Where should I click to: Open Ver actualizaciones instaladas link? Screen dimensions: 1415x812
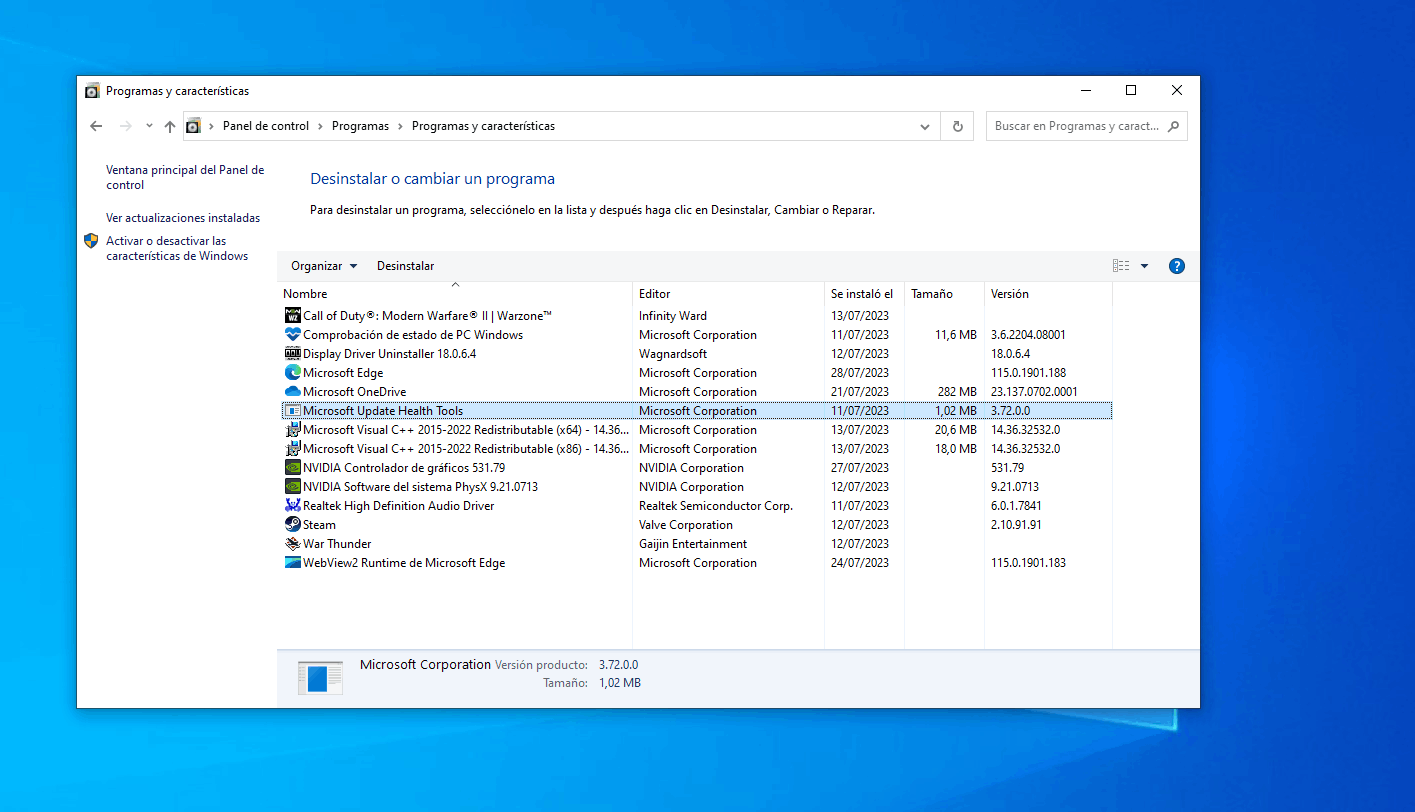pos(183,218)
